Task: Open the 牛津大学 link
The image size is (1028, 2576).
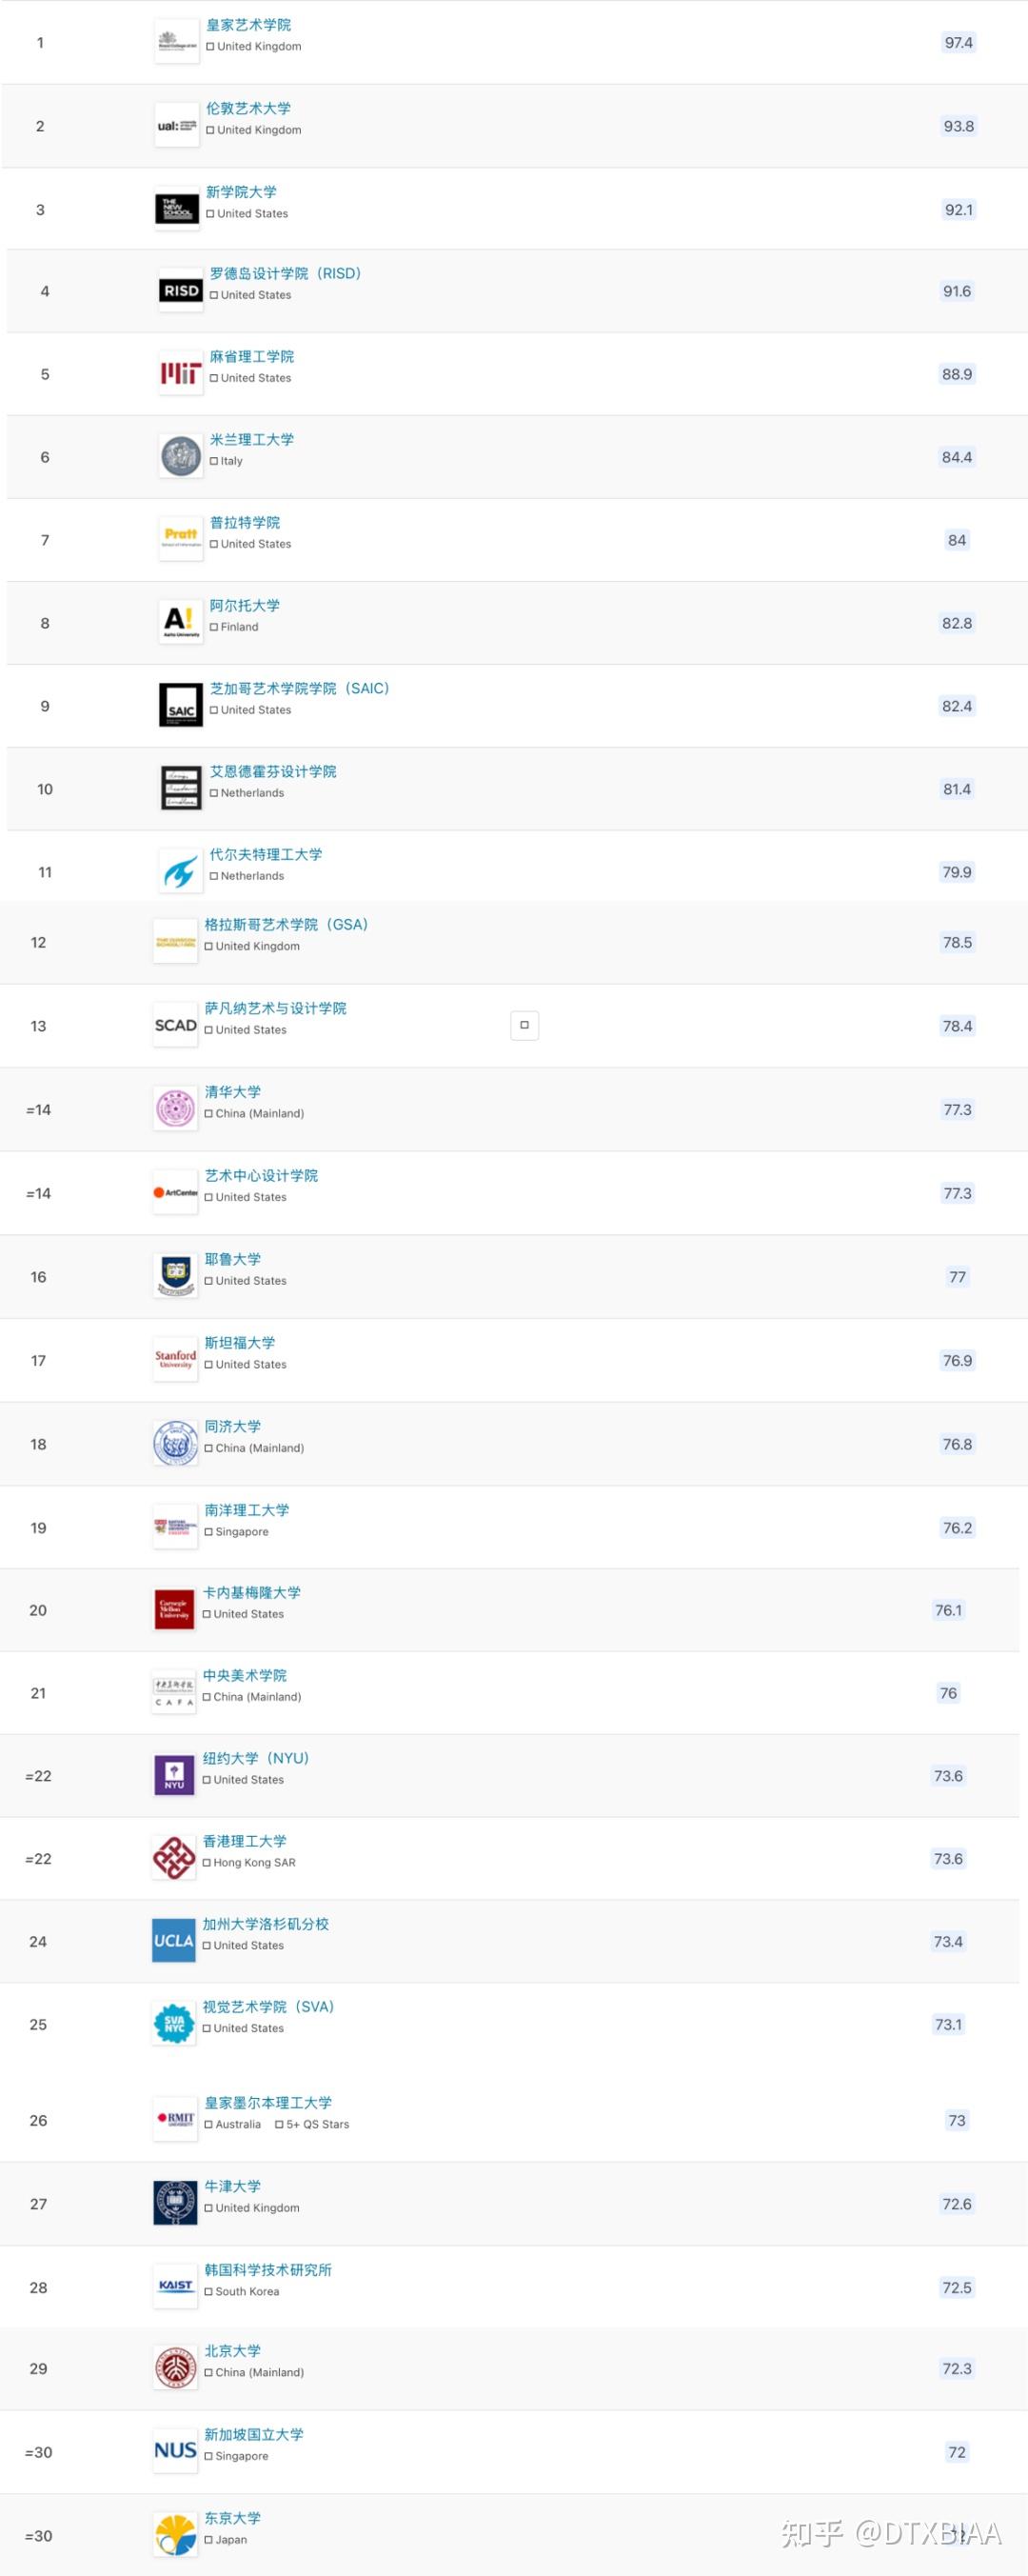Action: [x=233, y=2186]
